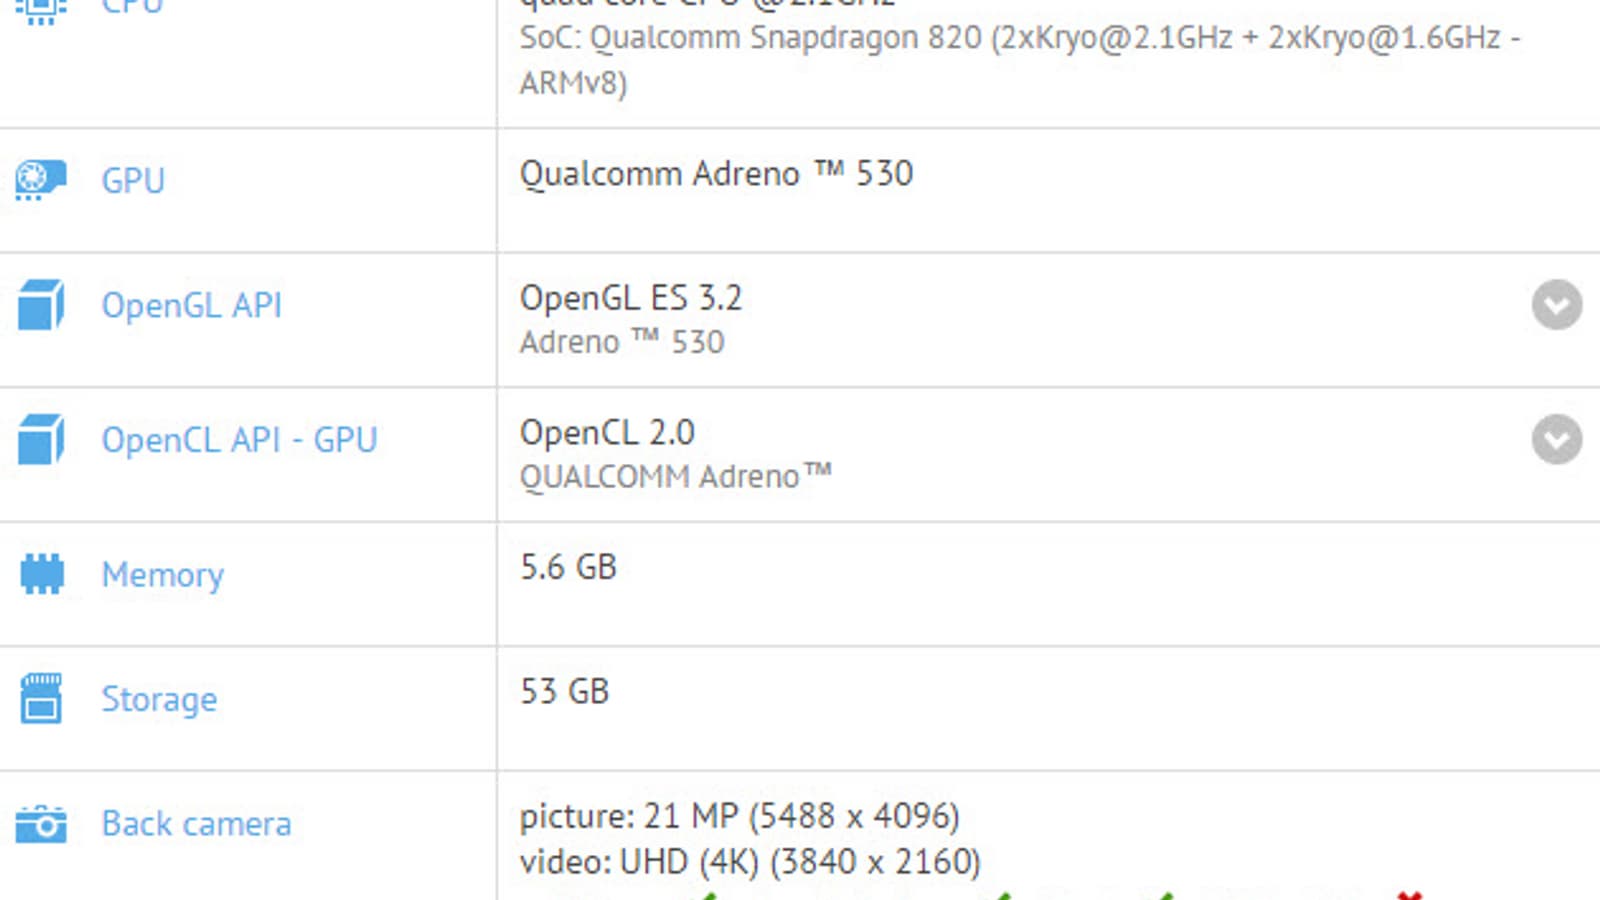
Task: Click the GPU graphics card icon
Action: (40, 180)
